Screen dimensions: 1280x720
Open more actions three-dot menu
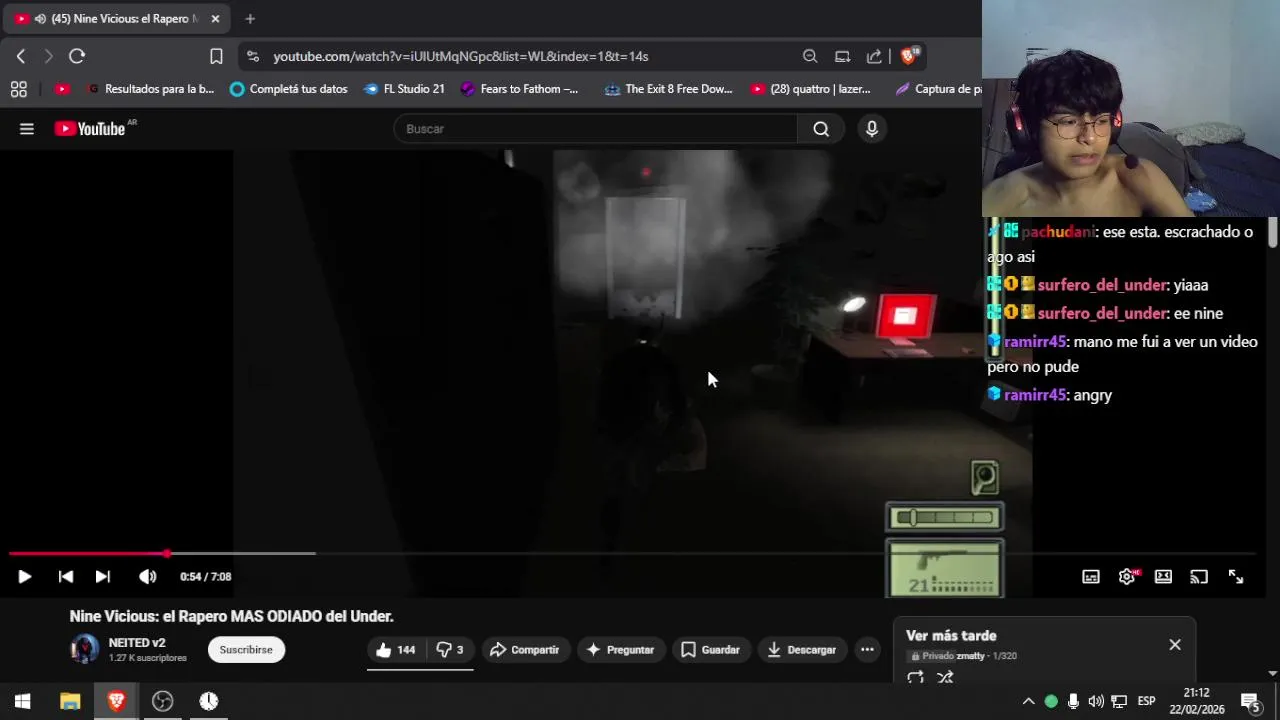(x=867, y=650)
